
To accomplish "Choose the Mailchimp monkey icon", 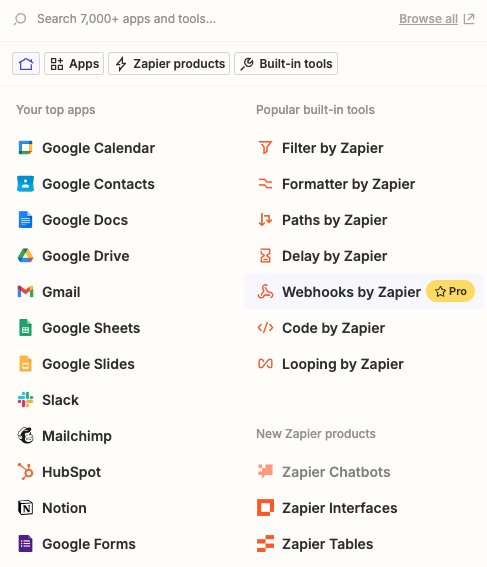I will [x=25, y=436].
